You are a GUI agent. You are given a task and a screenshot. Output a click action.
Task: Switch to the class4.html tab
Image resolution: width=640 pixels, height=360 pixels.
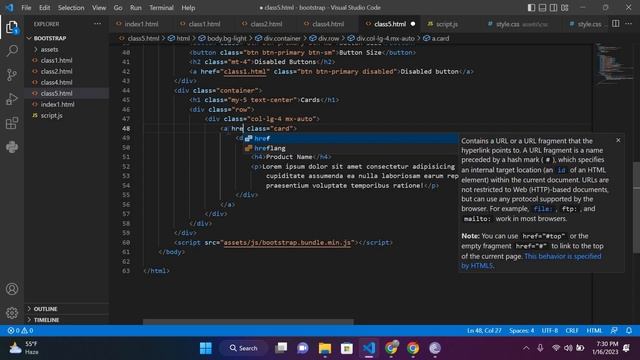[x=328, y=24]
